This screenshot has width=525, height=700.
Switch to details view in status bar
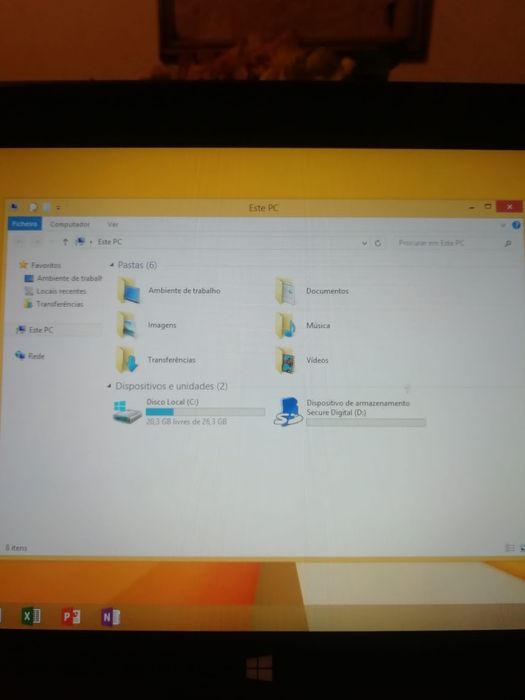click(x=509, y=548)
